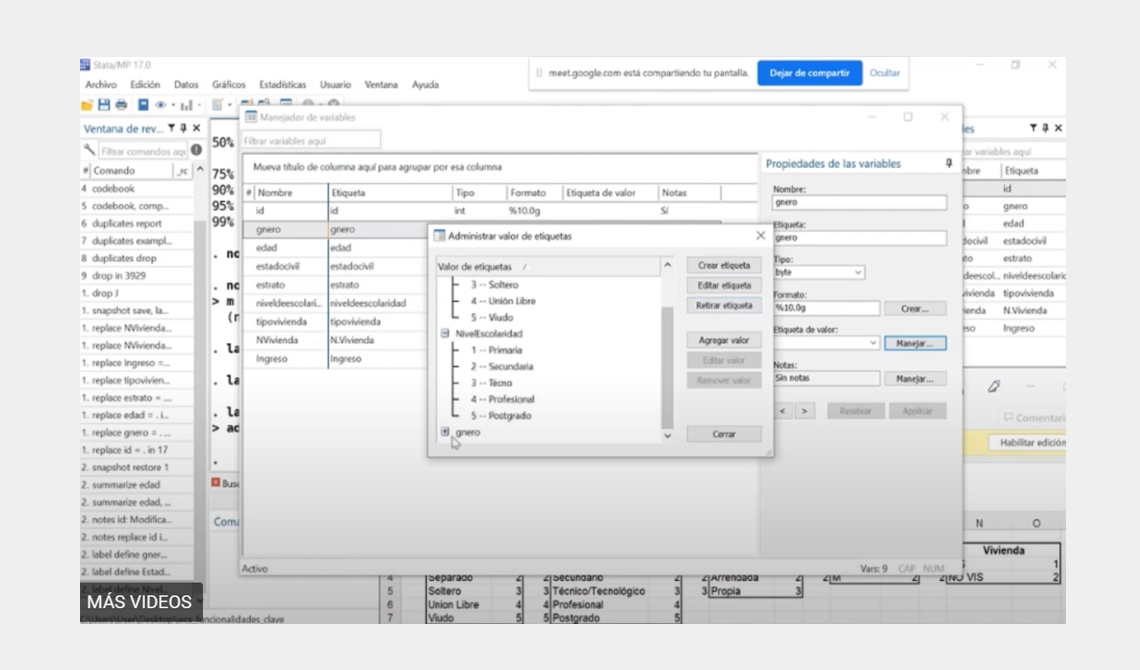Close the right variables panel with X
The image size is (1140, 670).
pyautogui.click(x=1059, y=128)
